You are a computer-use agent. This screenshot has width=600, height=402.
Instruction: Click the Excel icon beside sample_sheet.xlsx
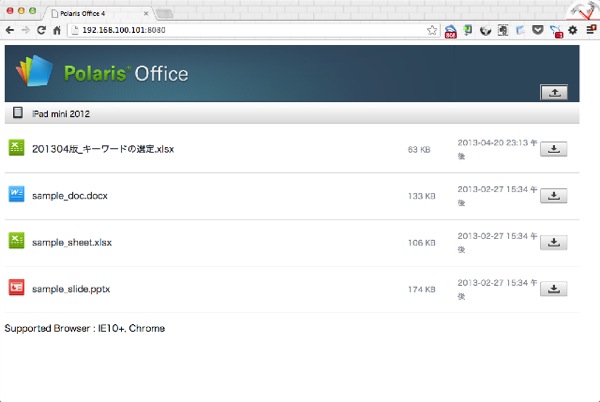coord(16,241)
